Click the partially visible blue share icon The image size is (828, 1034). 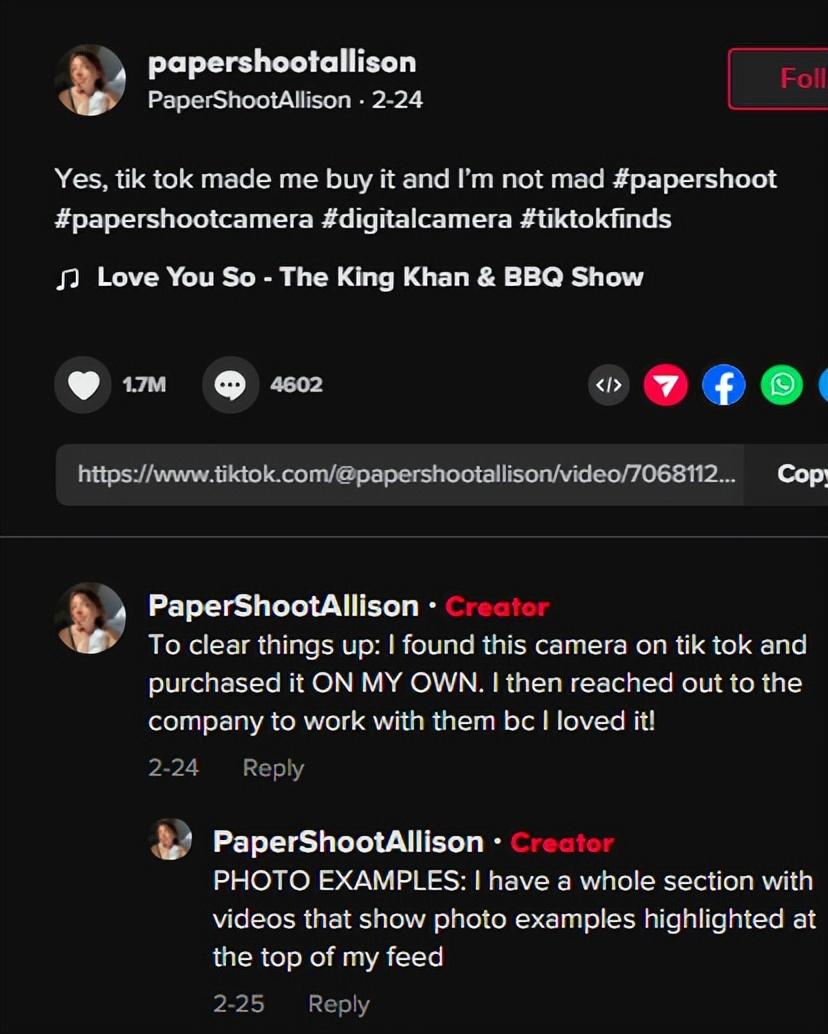(823, 385)
